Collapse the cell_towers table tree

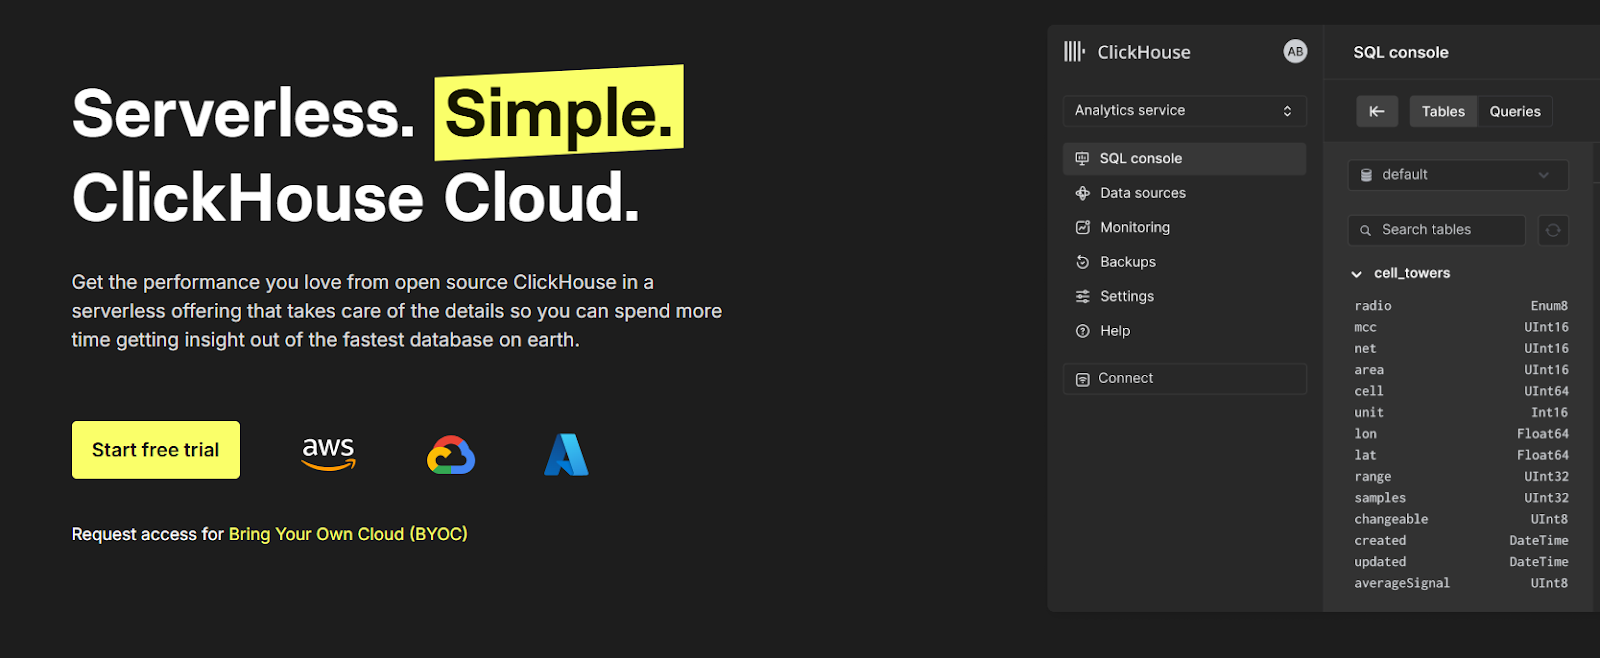(x=1356, y=274)
